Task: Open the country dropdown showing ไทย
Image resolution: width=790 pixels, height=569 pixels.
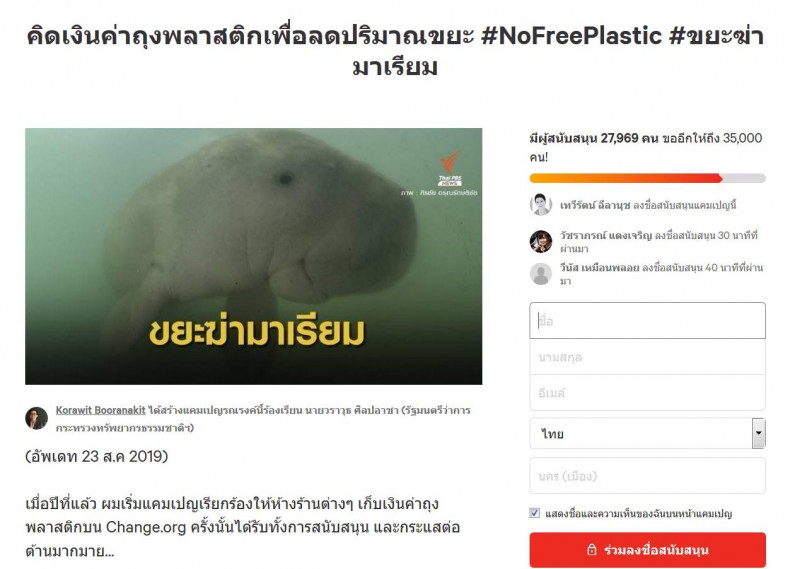Action: click(x=647, y=433)
